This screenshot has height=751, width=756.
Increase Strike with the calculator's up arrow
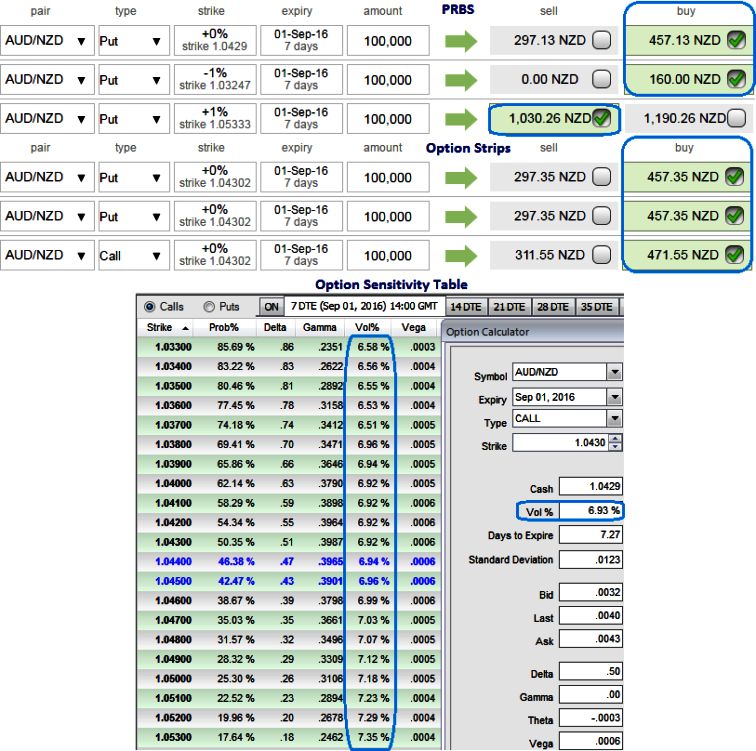[614, 440]
